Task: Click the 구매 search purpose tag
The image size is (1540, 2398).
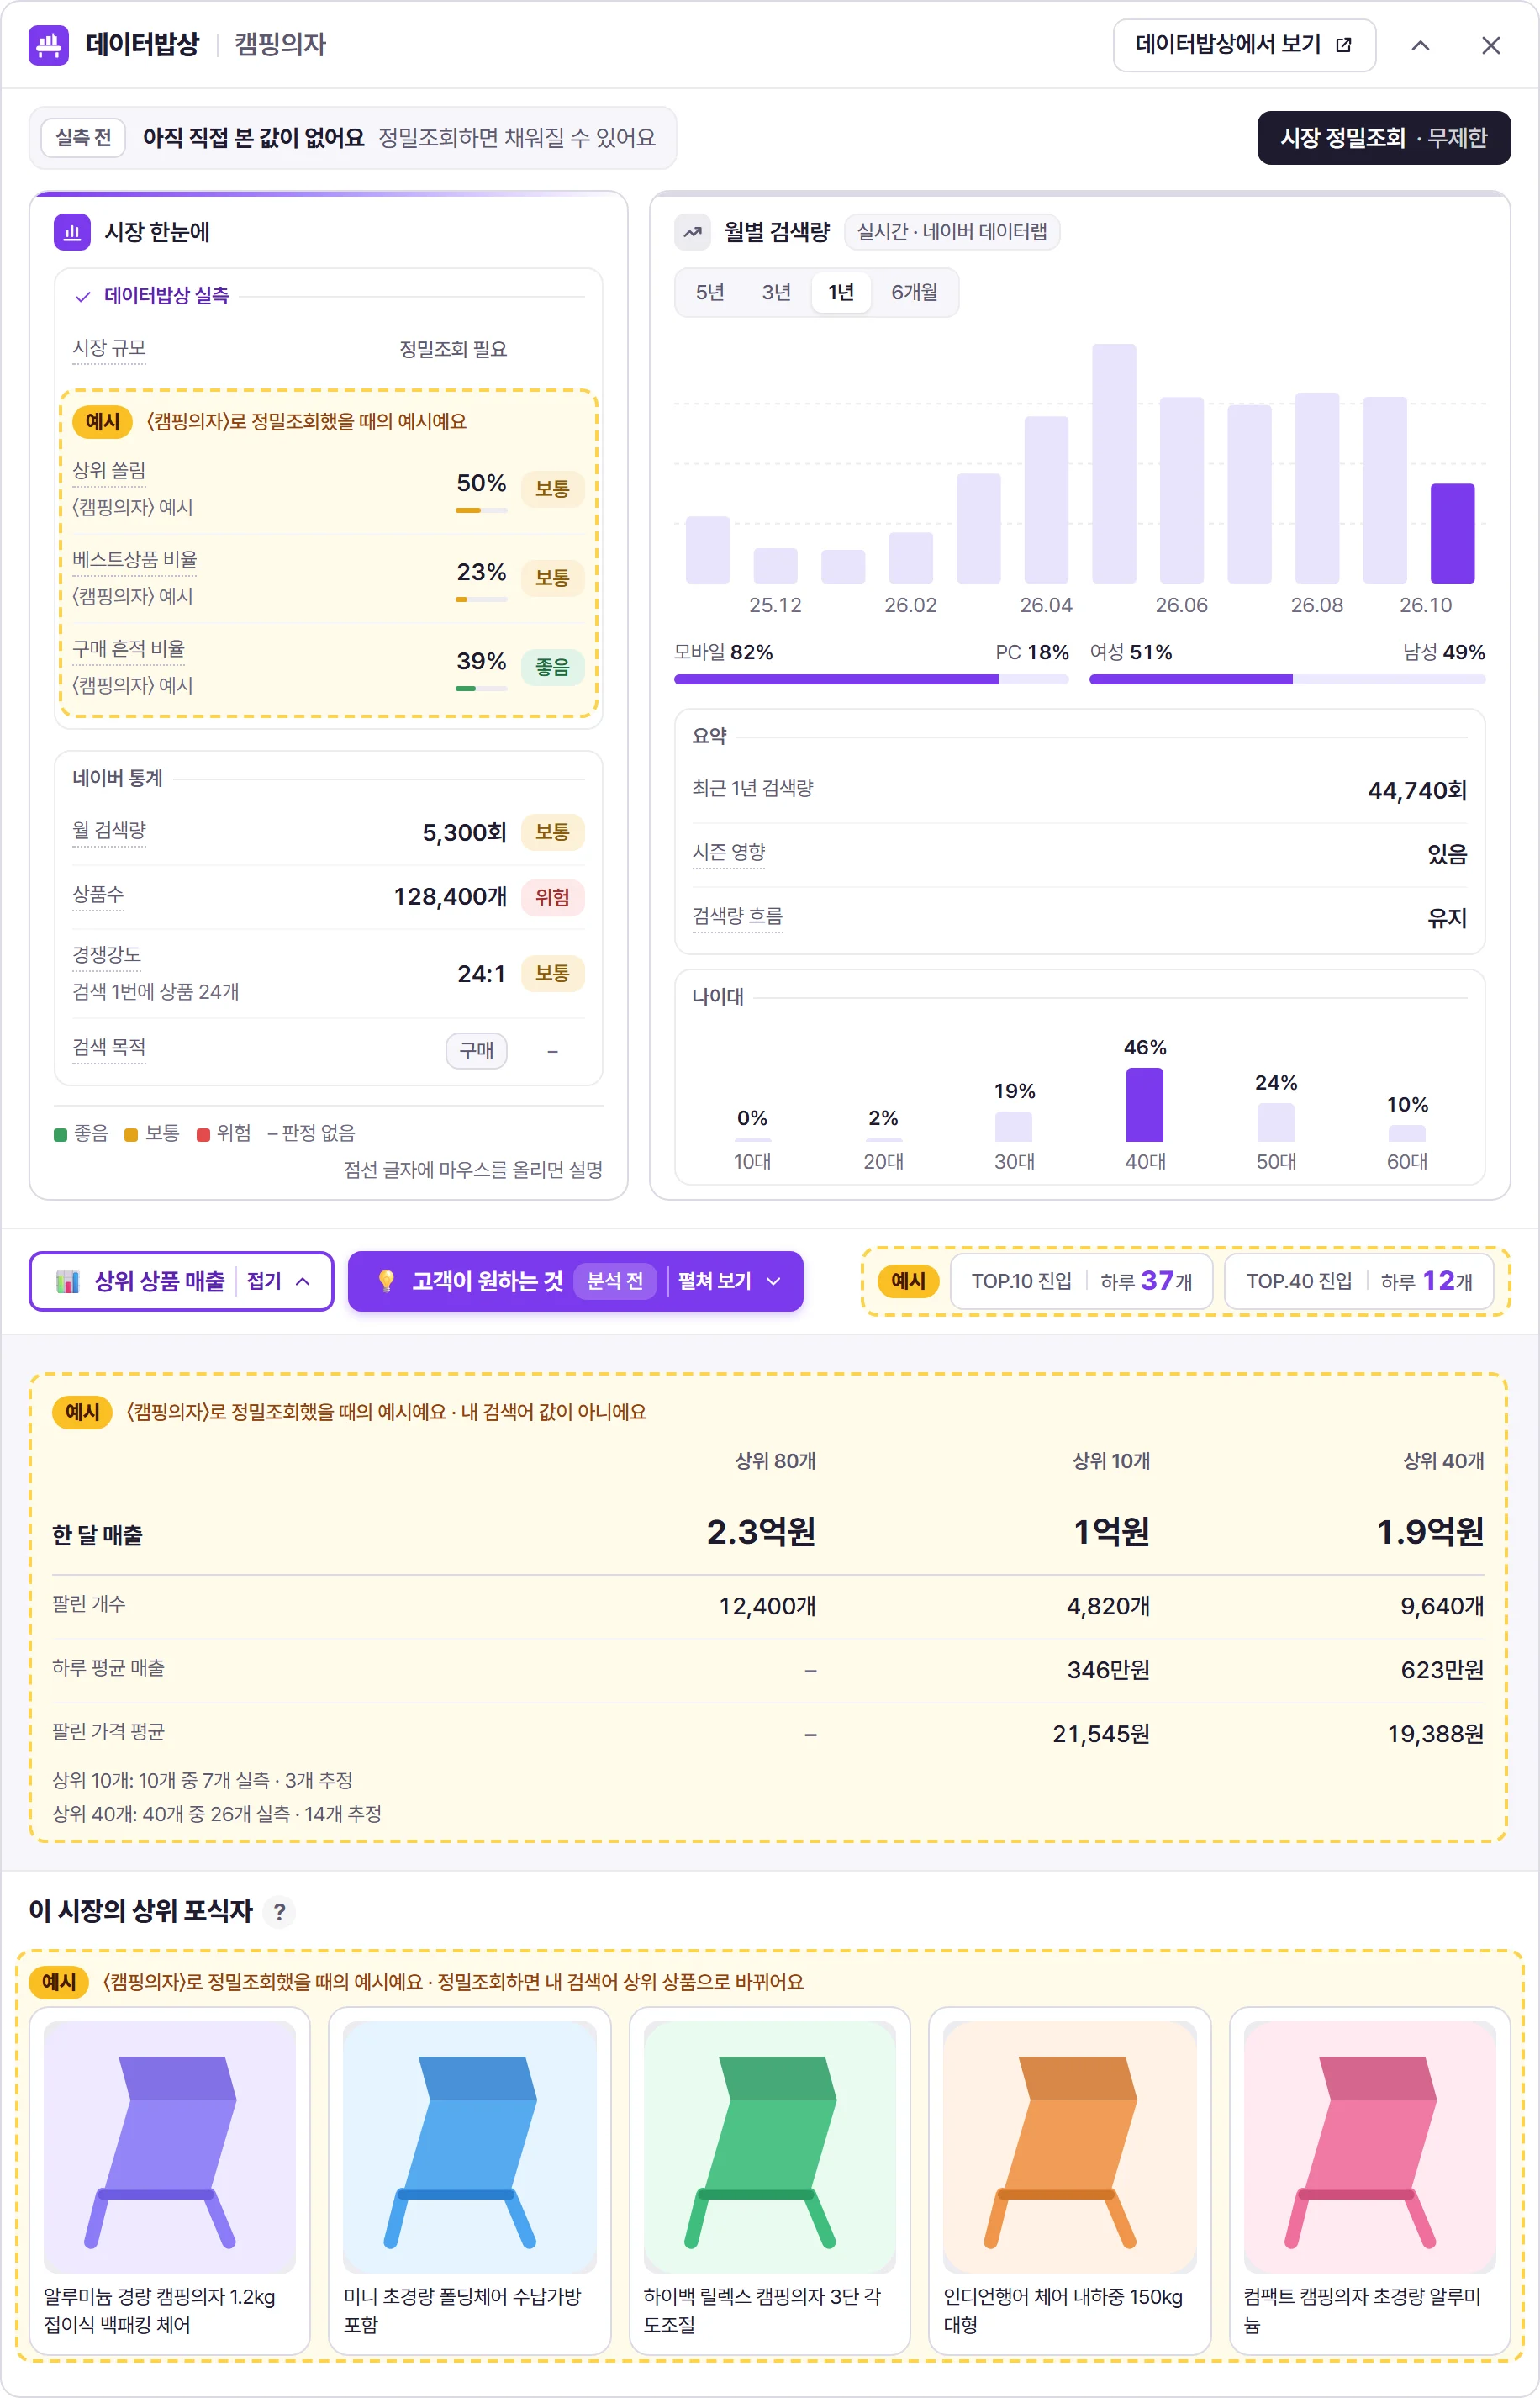Action: (x=476, y=1050)
